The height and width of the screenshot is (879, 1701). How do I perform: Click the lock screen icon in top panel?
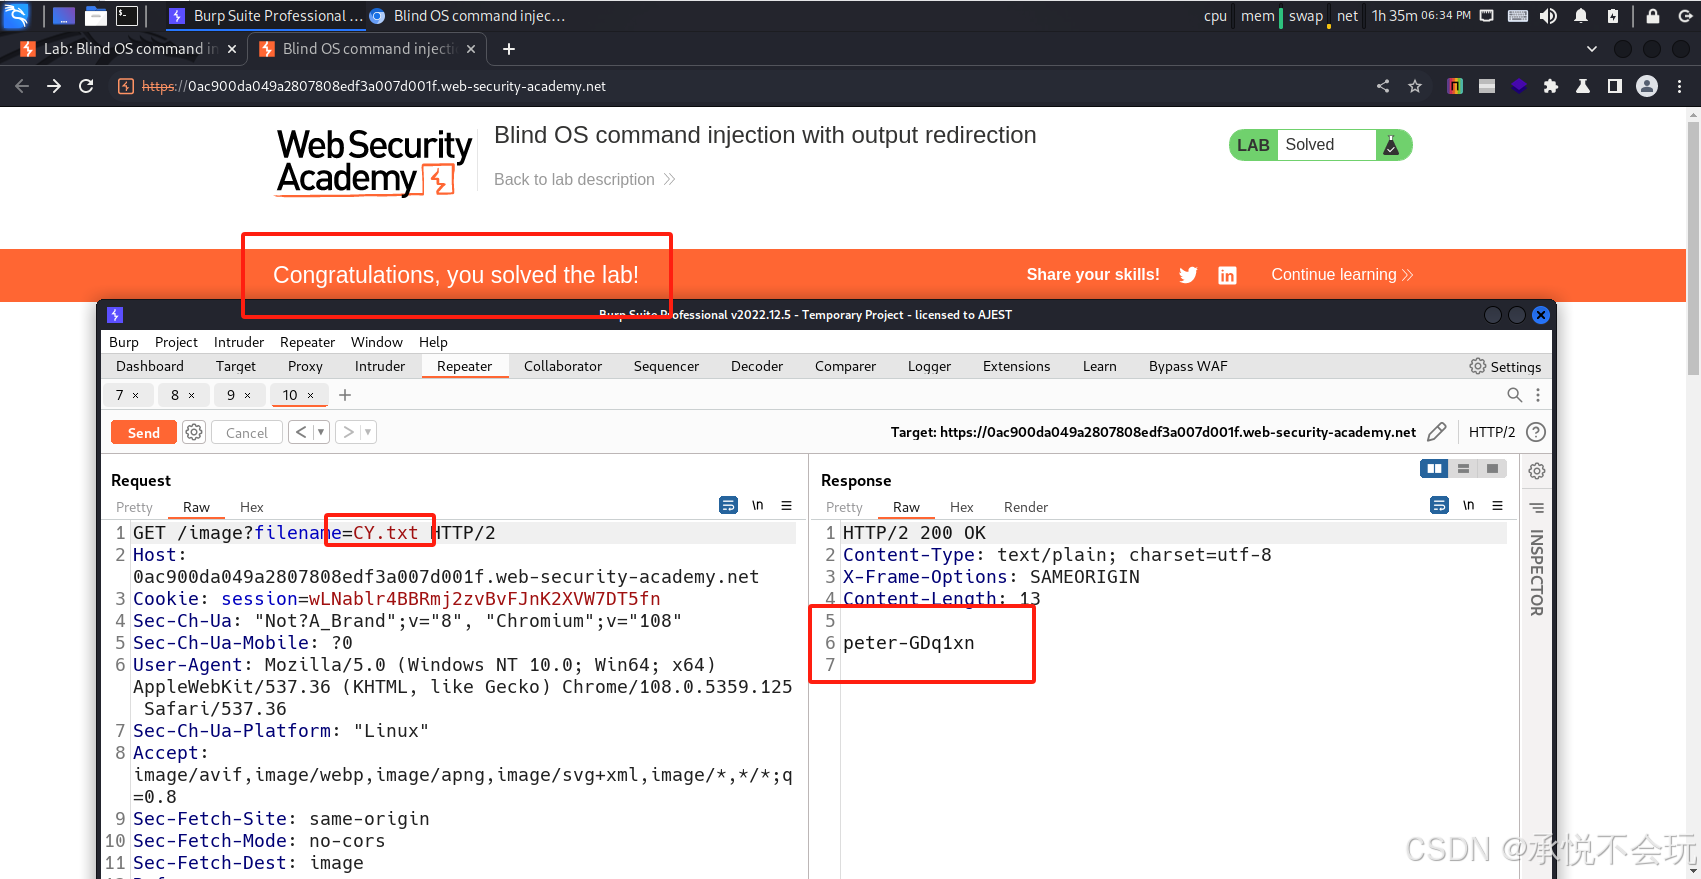[x=1653, y=15]
